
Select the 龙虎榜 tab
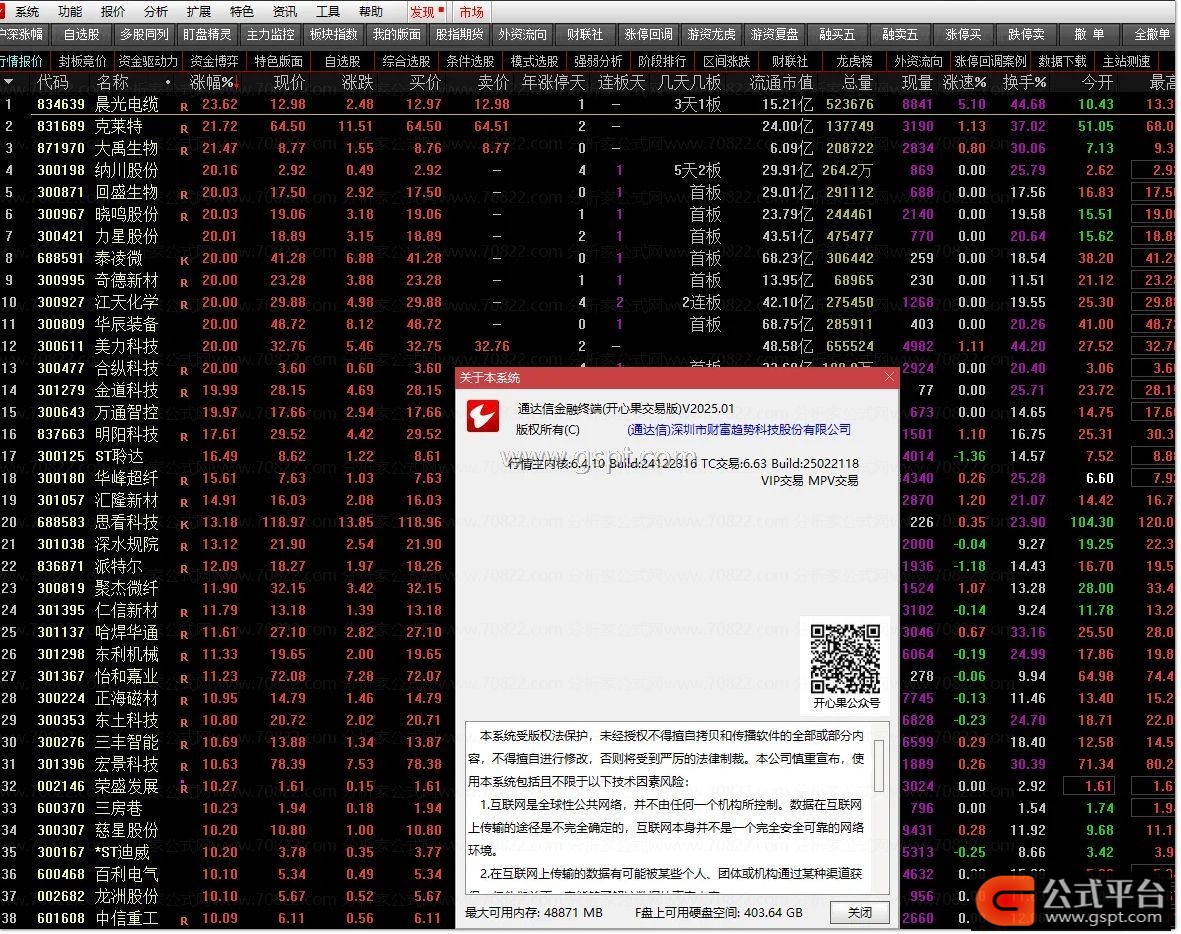pos(854,61)
